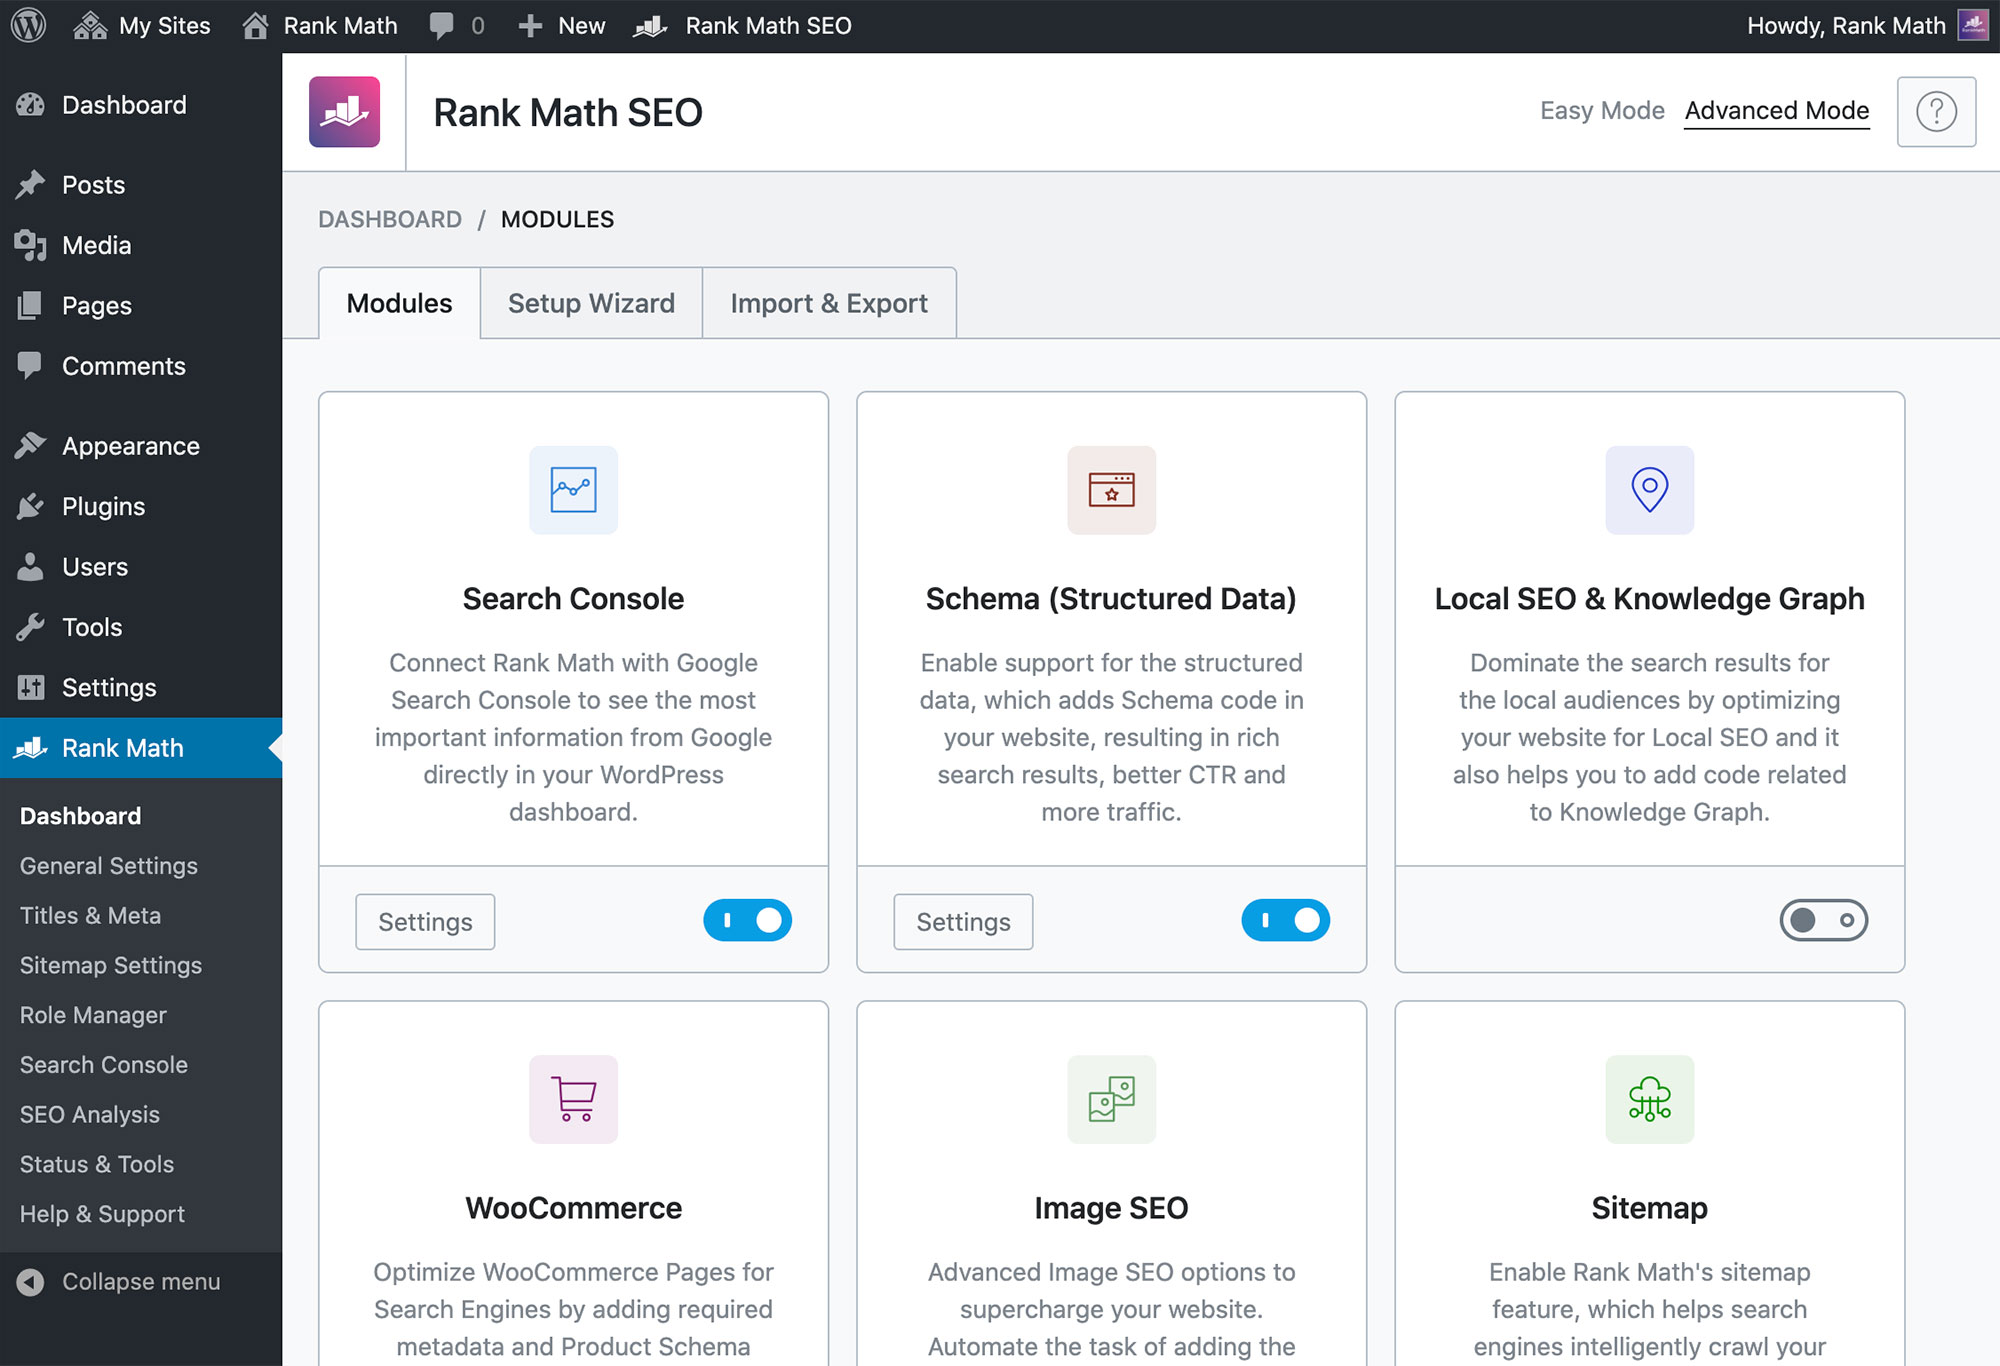2000x1366 pixels.
Task: Click Settings button for Search Console
Action: pyautogui.click(x=427, y=919)
